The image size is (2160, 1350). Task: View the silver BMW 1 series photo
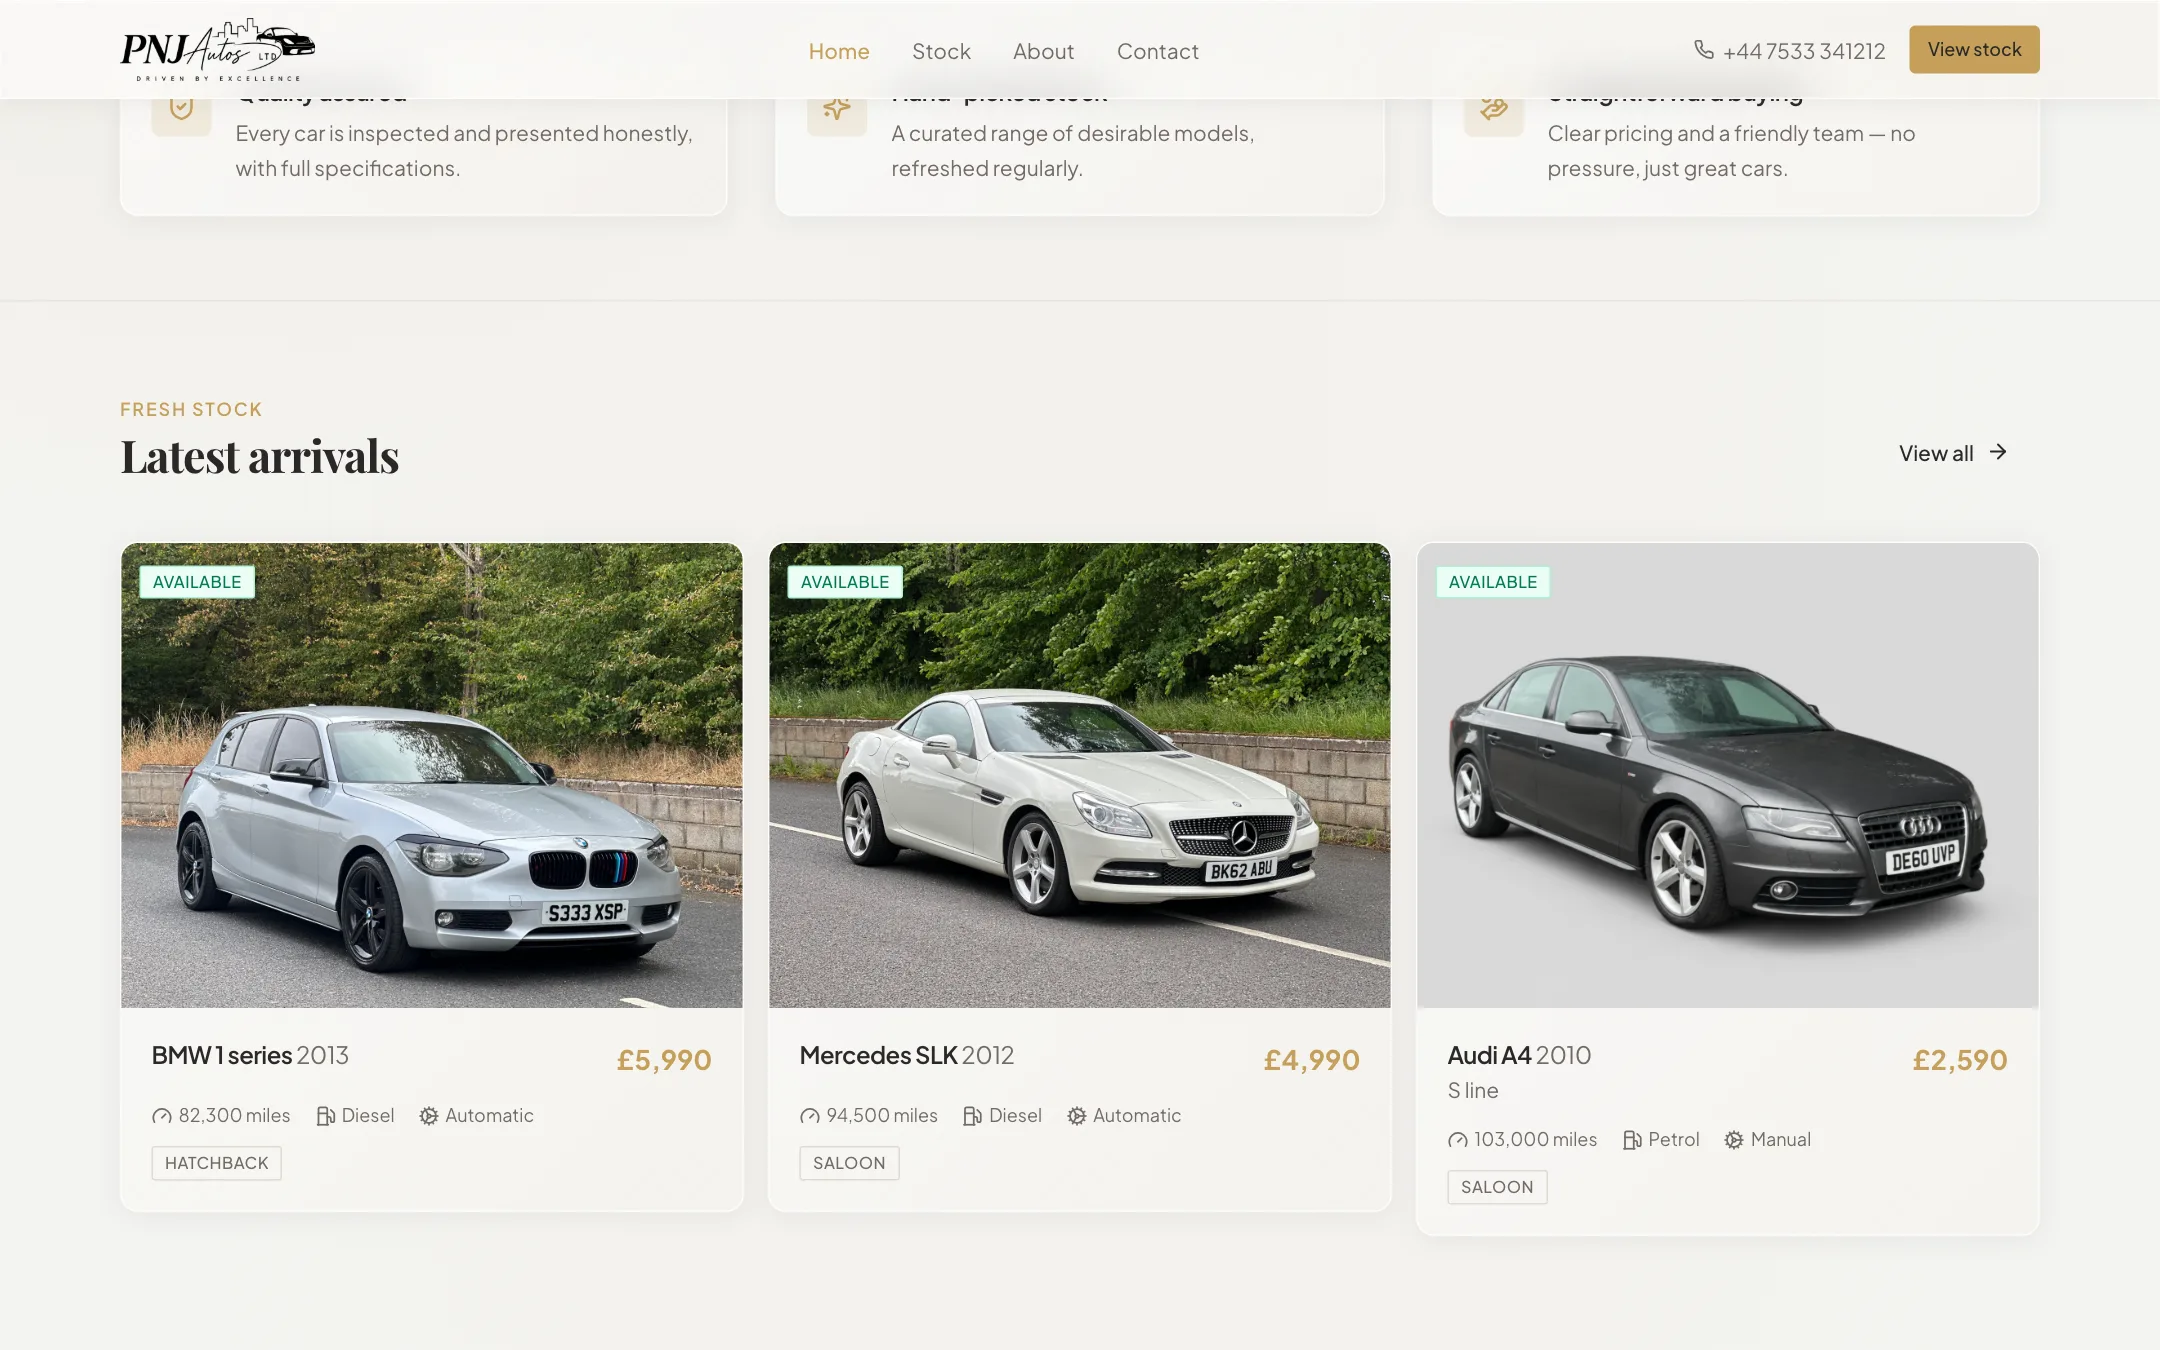coord(432,775)
